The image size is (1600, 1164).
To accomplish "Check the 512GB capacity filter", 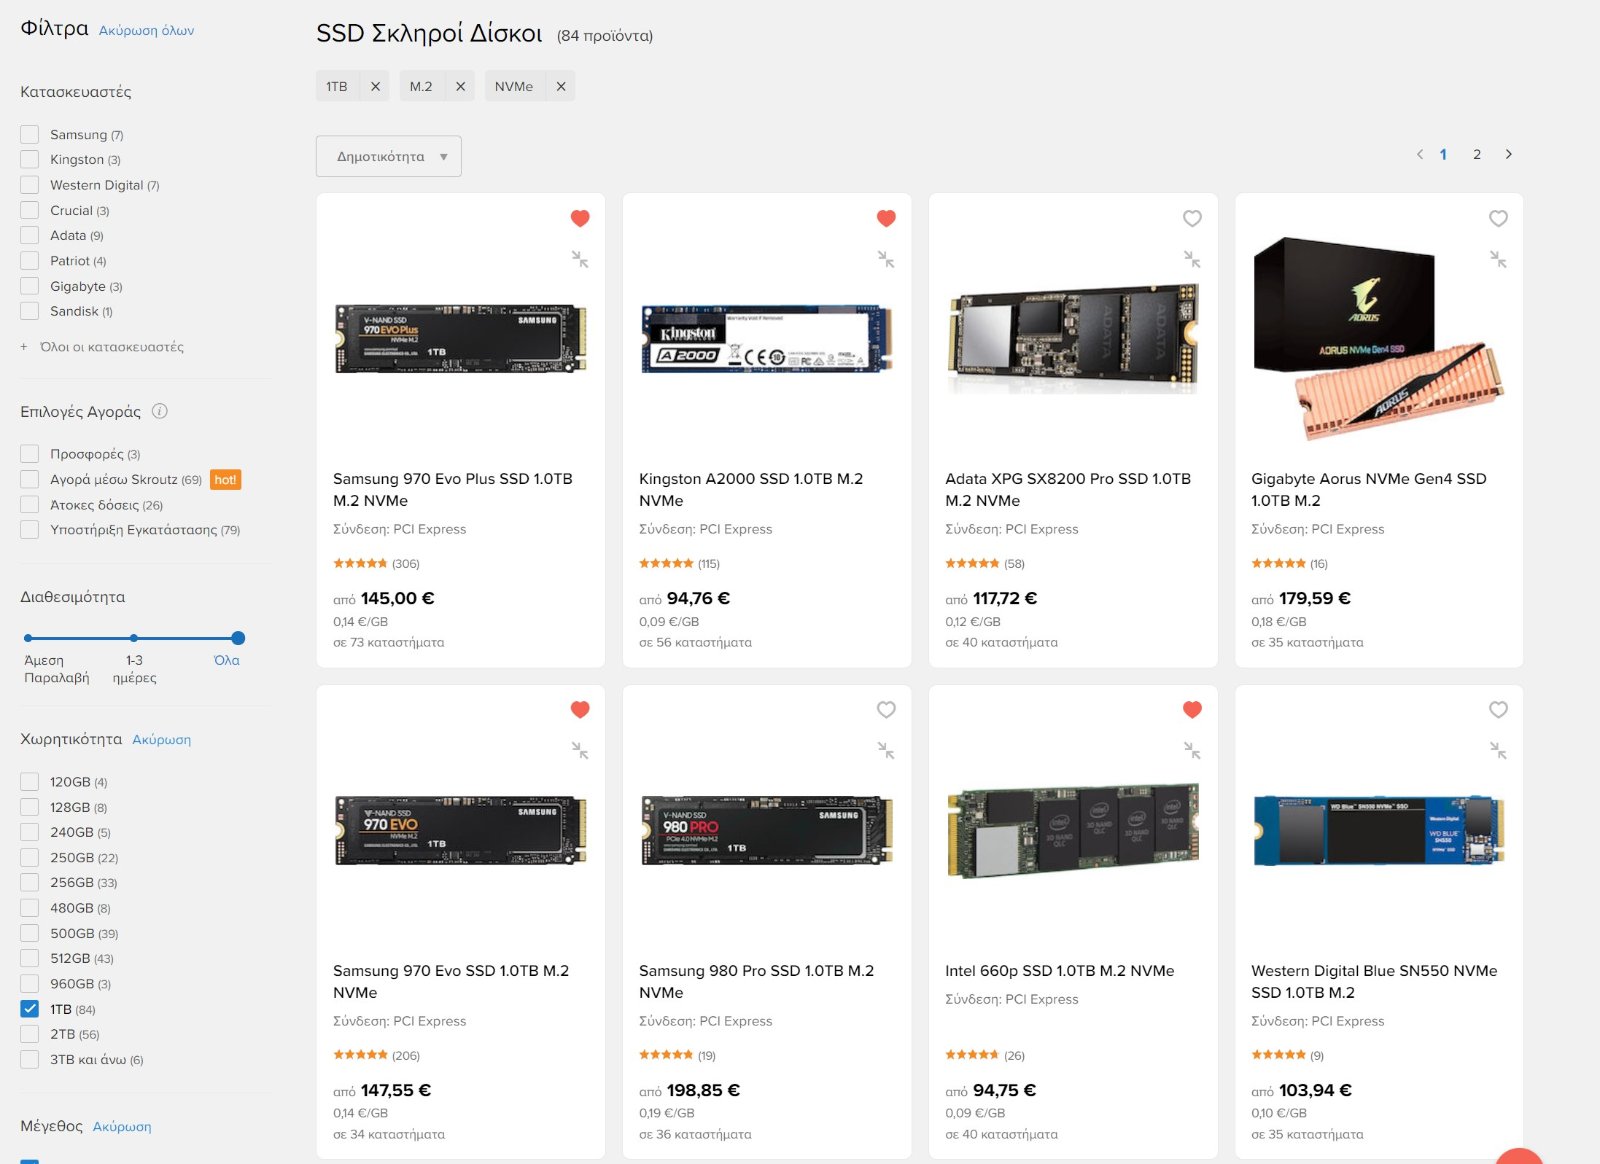I will 30,958.
